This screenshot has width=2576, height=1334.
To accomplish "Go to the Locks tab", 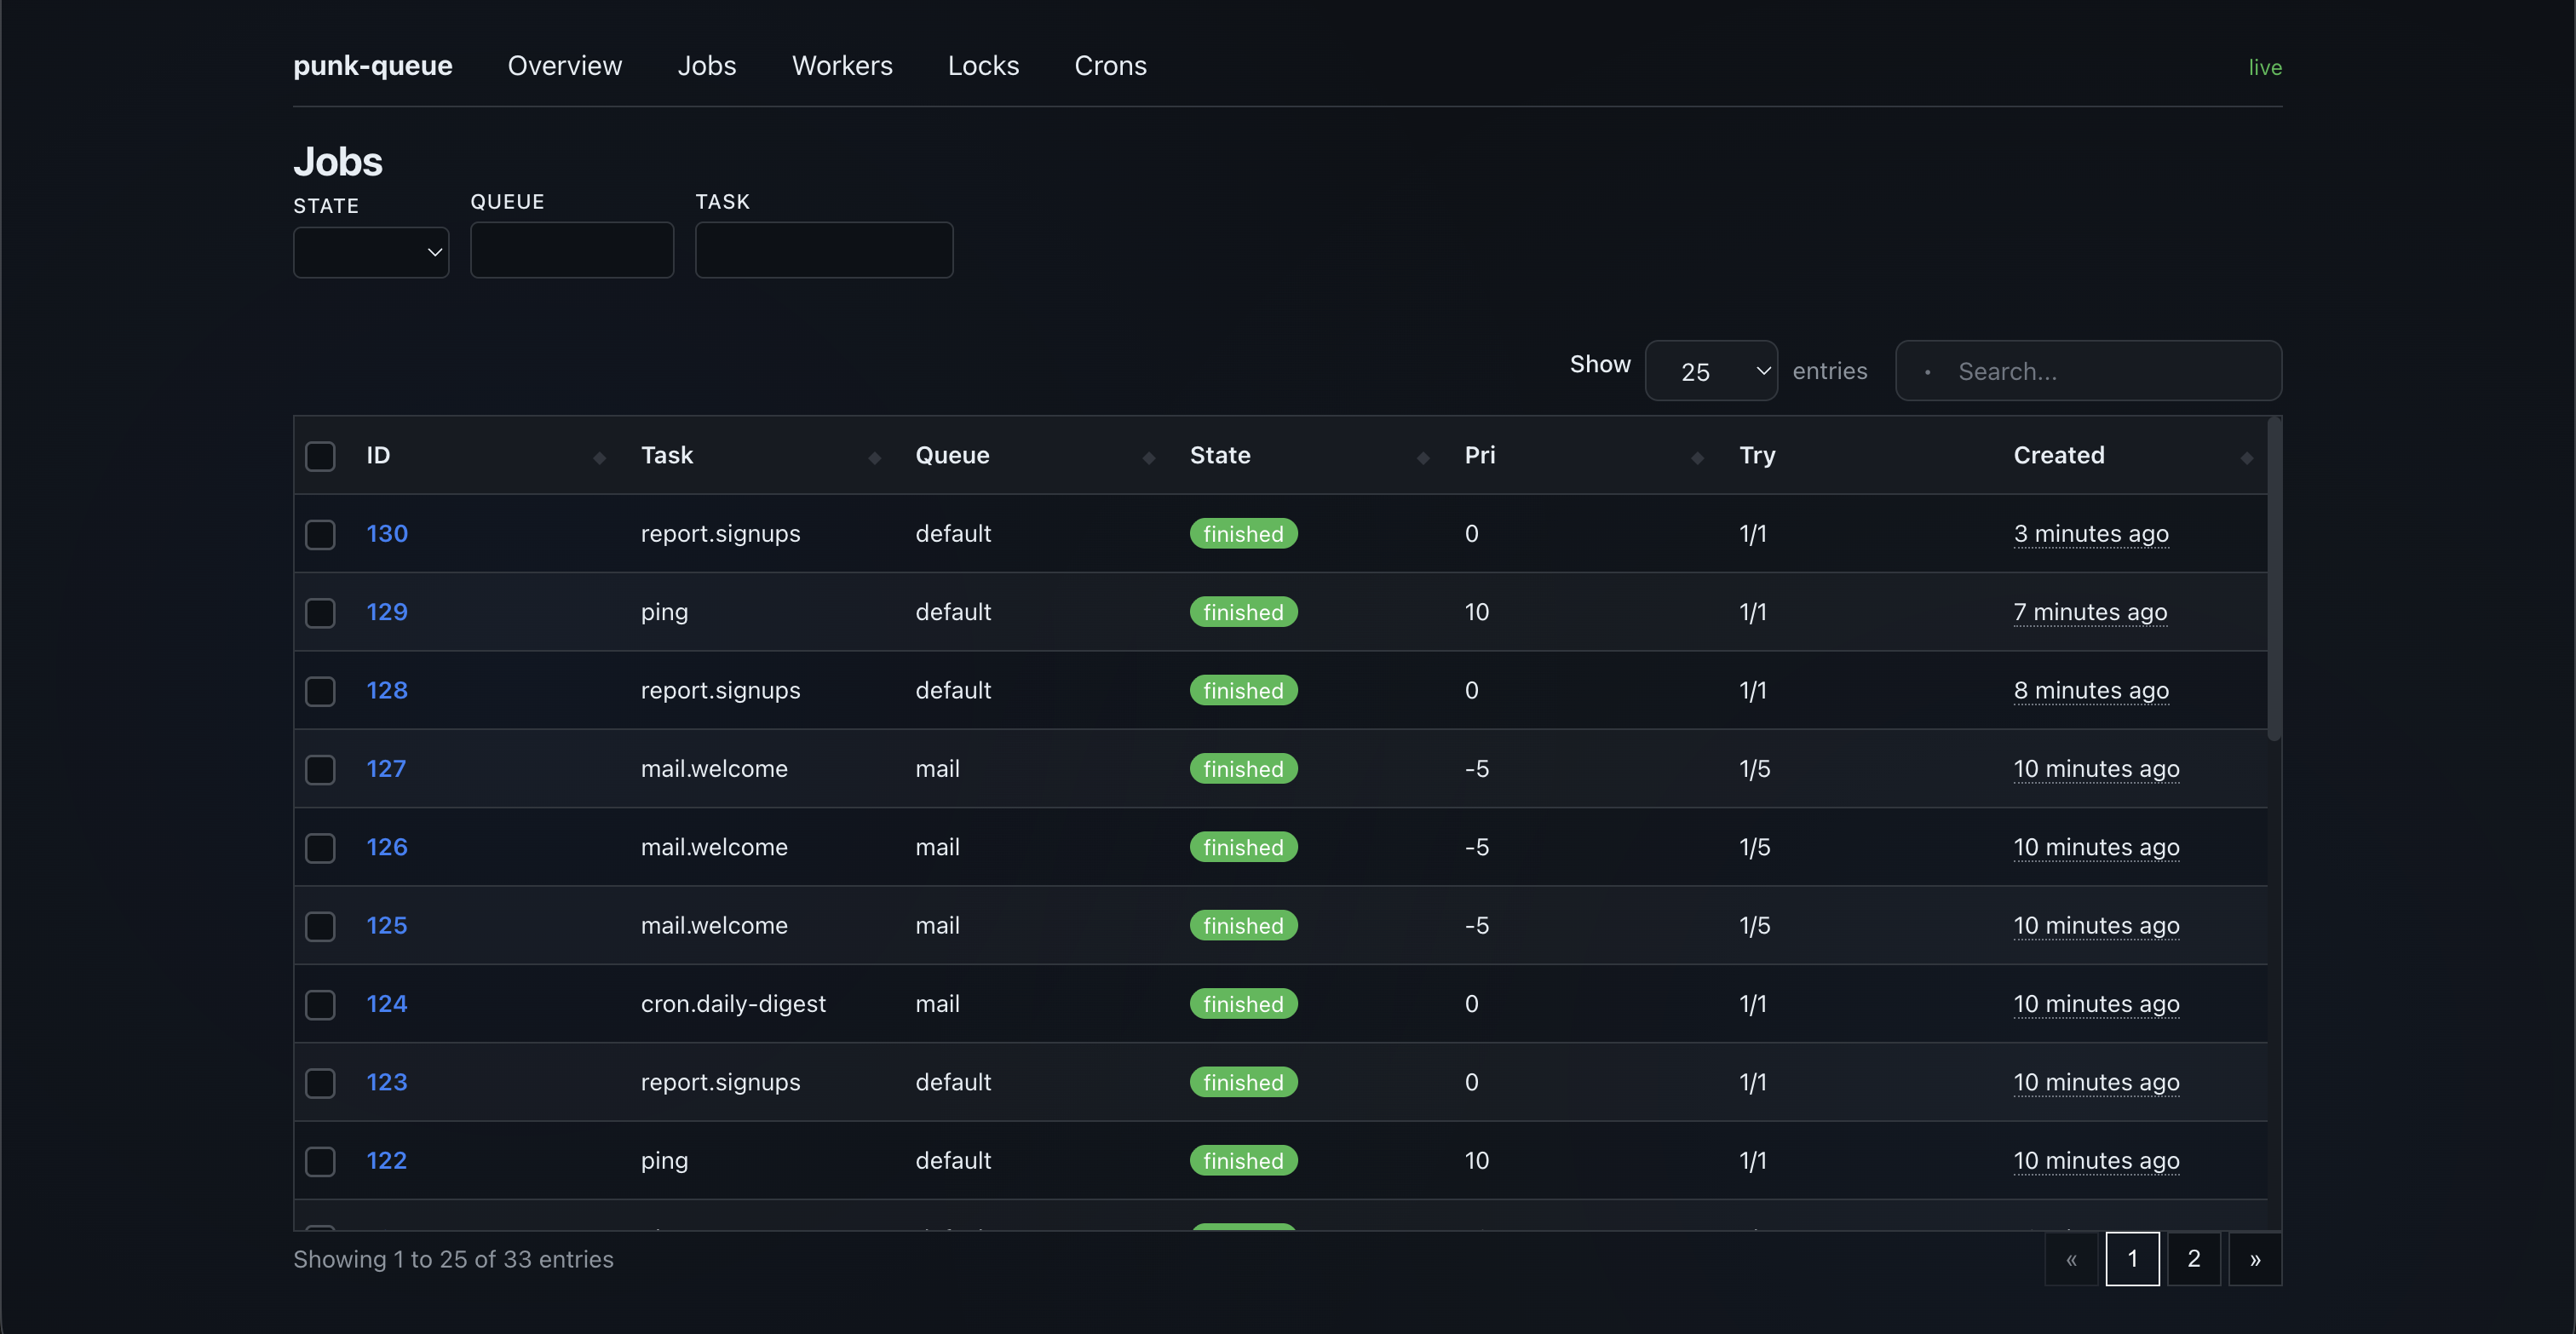I will pos(983,66).
